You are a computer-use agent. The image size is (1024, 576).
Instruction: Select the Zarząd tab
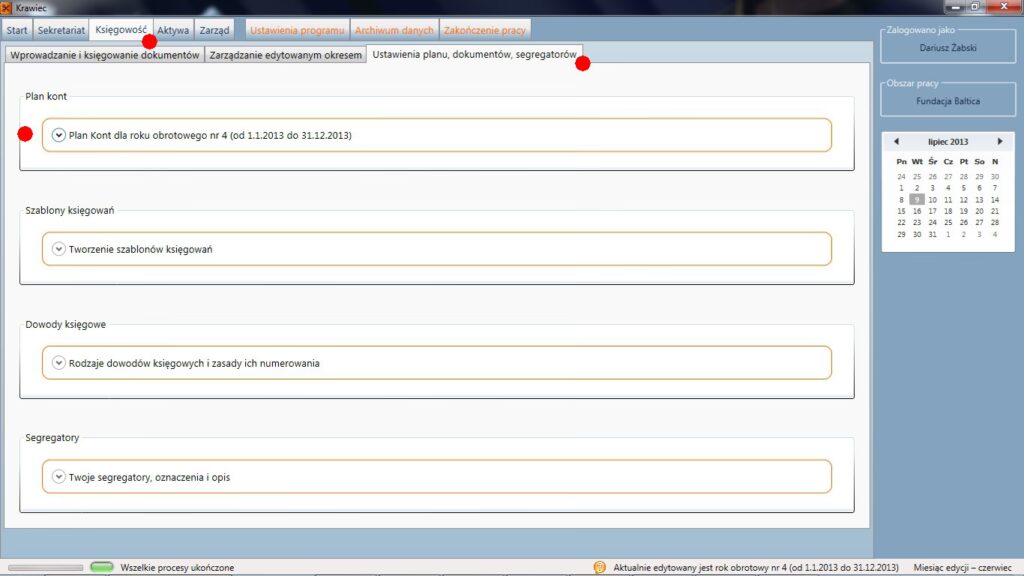pos(215,30)
